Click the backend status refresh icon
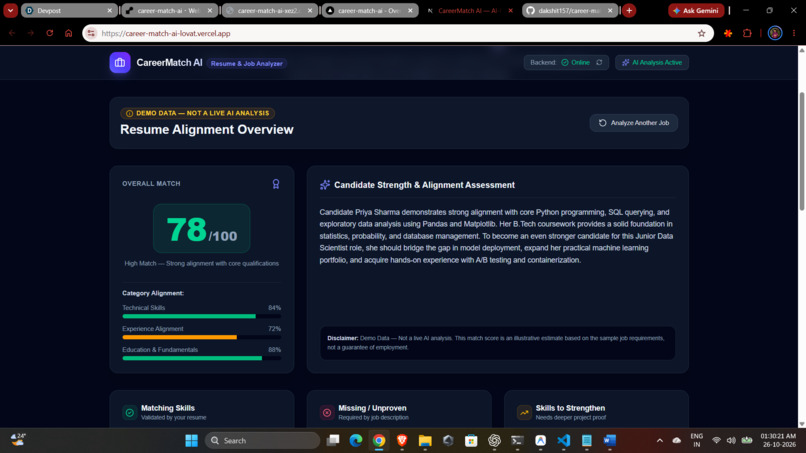This screenshot has height=453, width=806. [599, 62]
